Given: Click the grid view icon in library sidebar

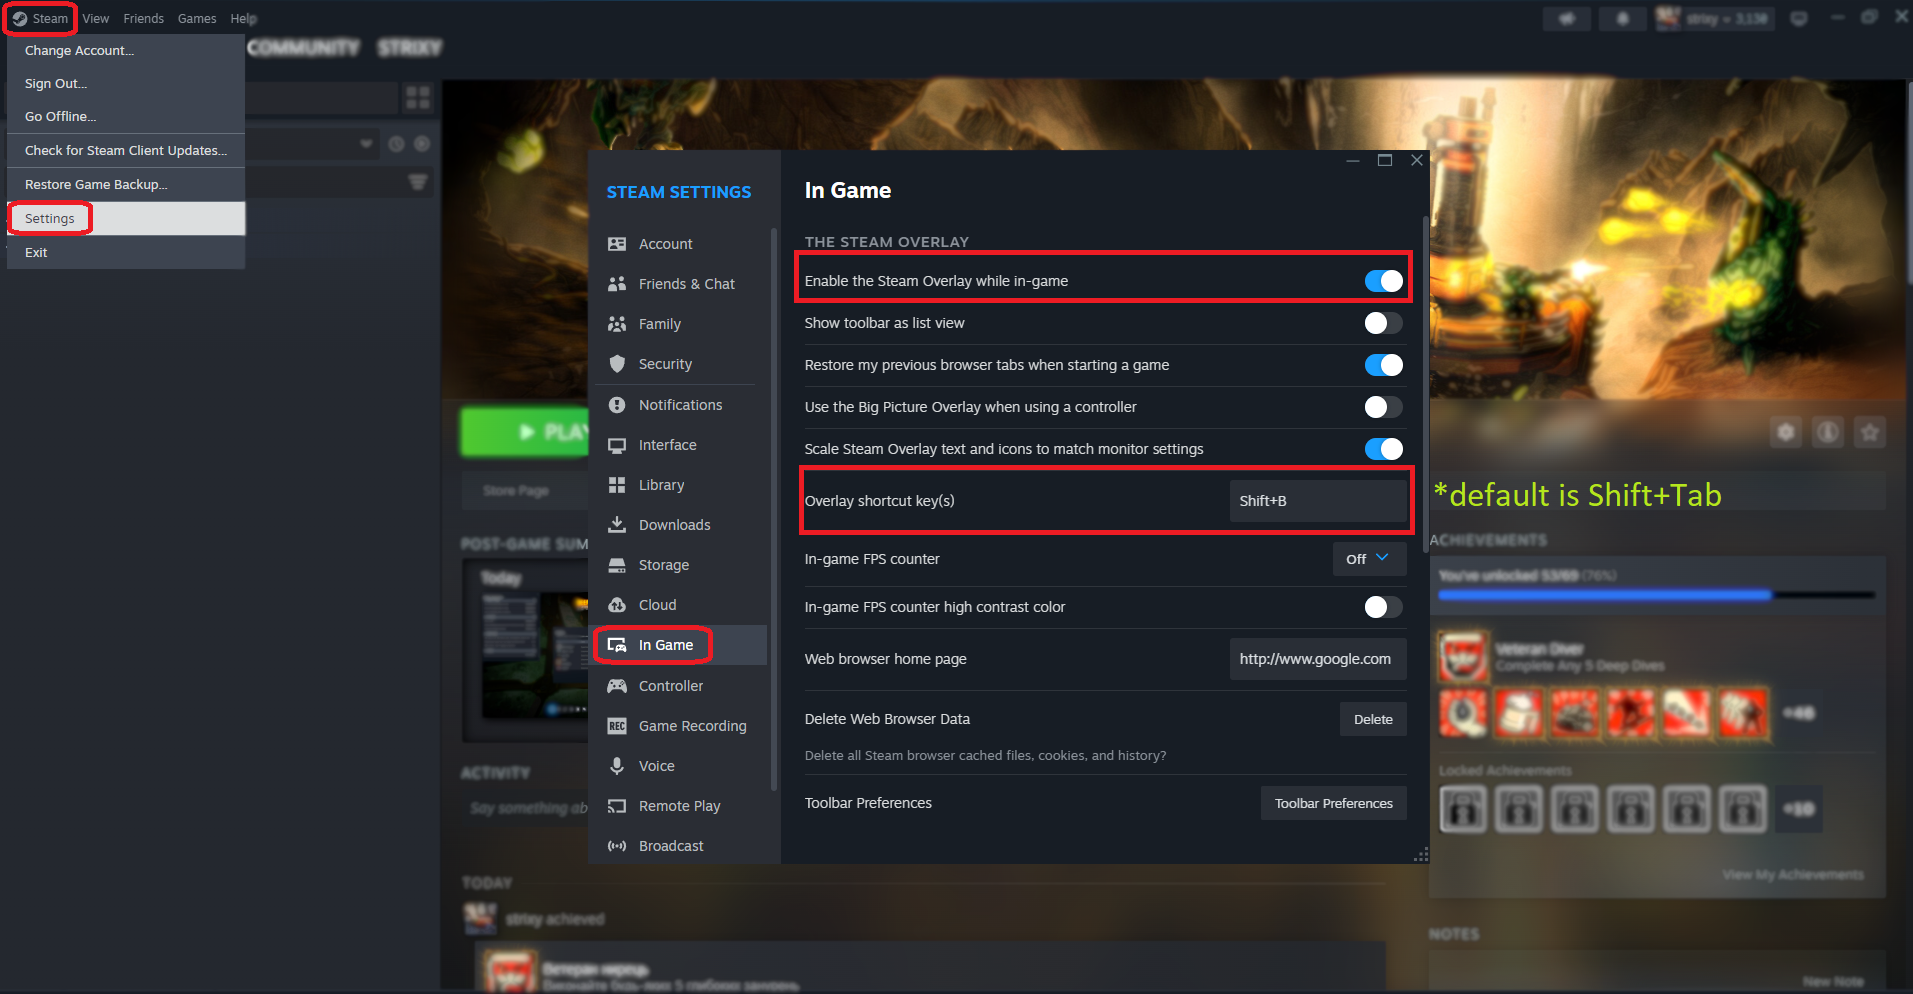Looking at the screenshot, I should pos(418,97).
